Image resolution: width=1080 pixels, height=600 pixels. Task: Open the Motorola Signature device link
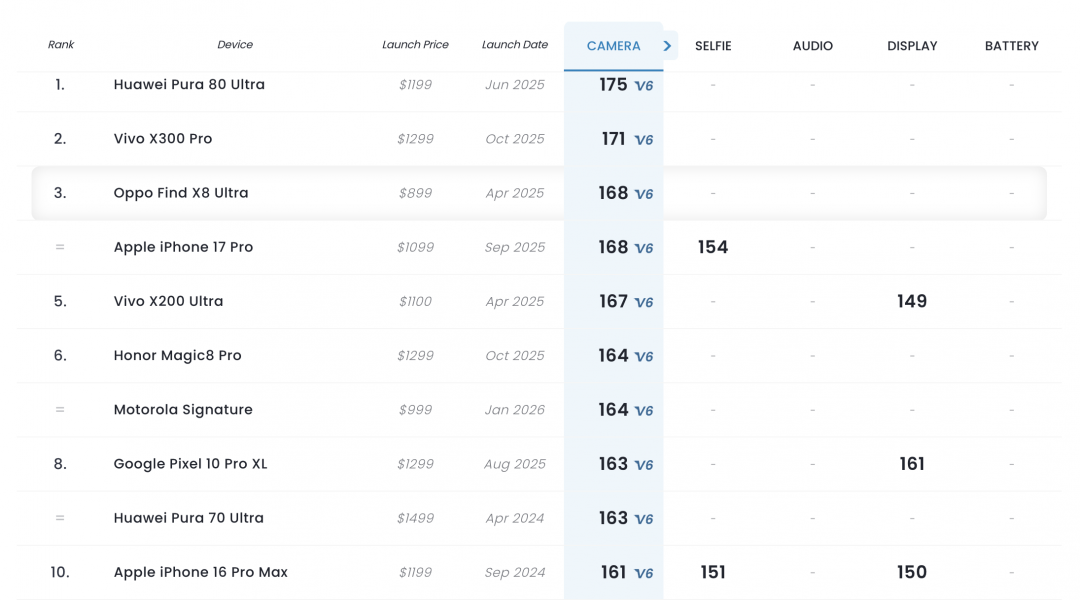(x=183, y=409)
